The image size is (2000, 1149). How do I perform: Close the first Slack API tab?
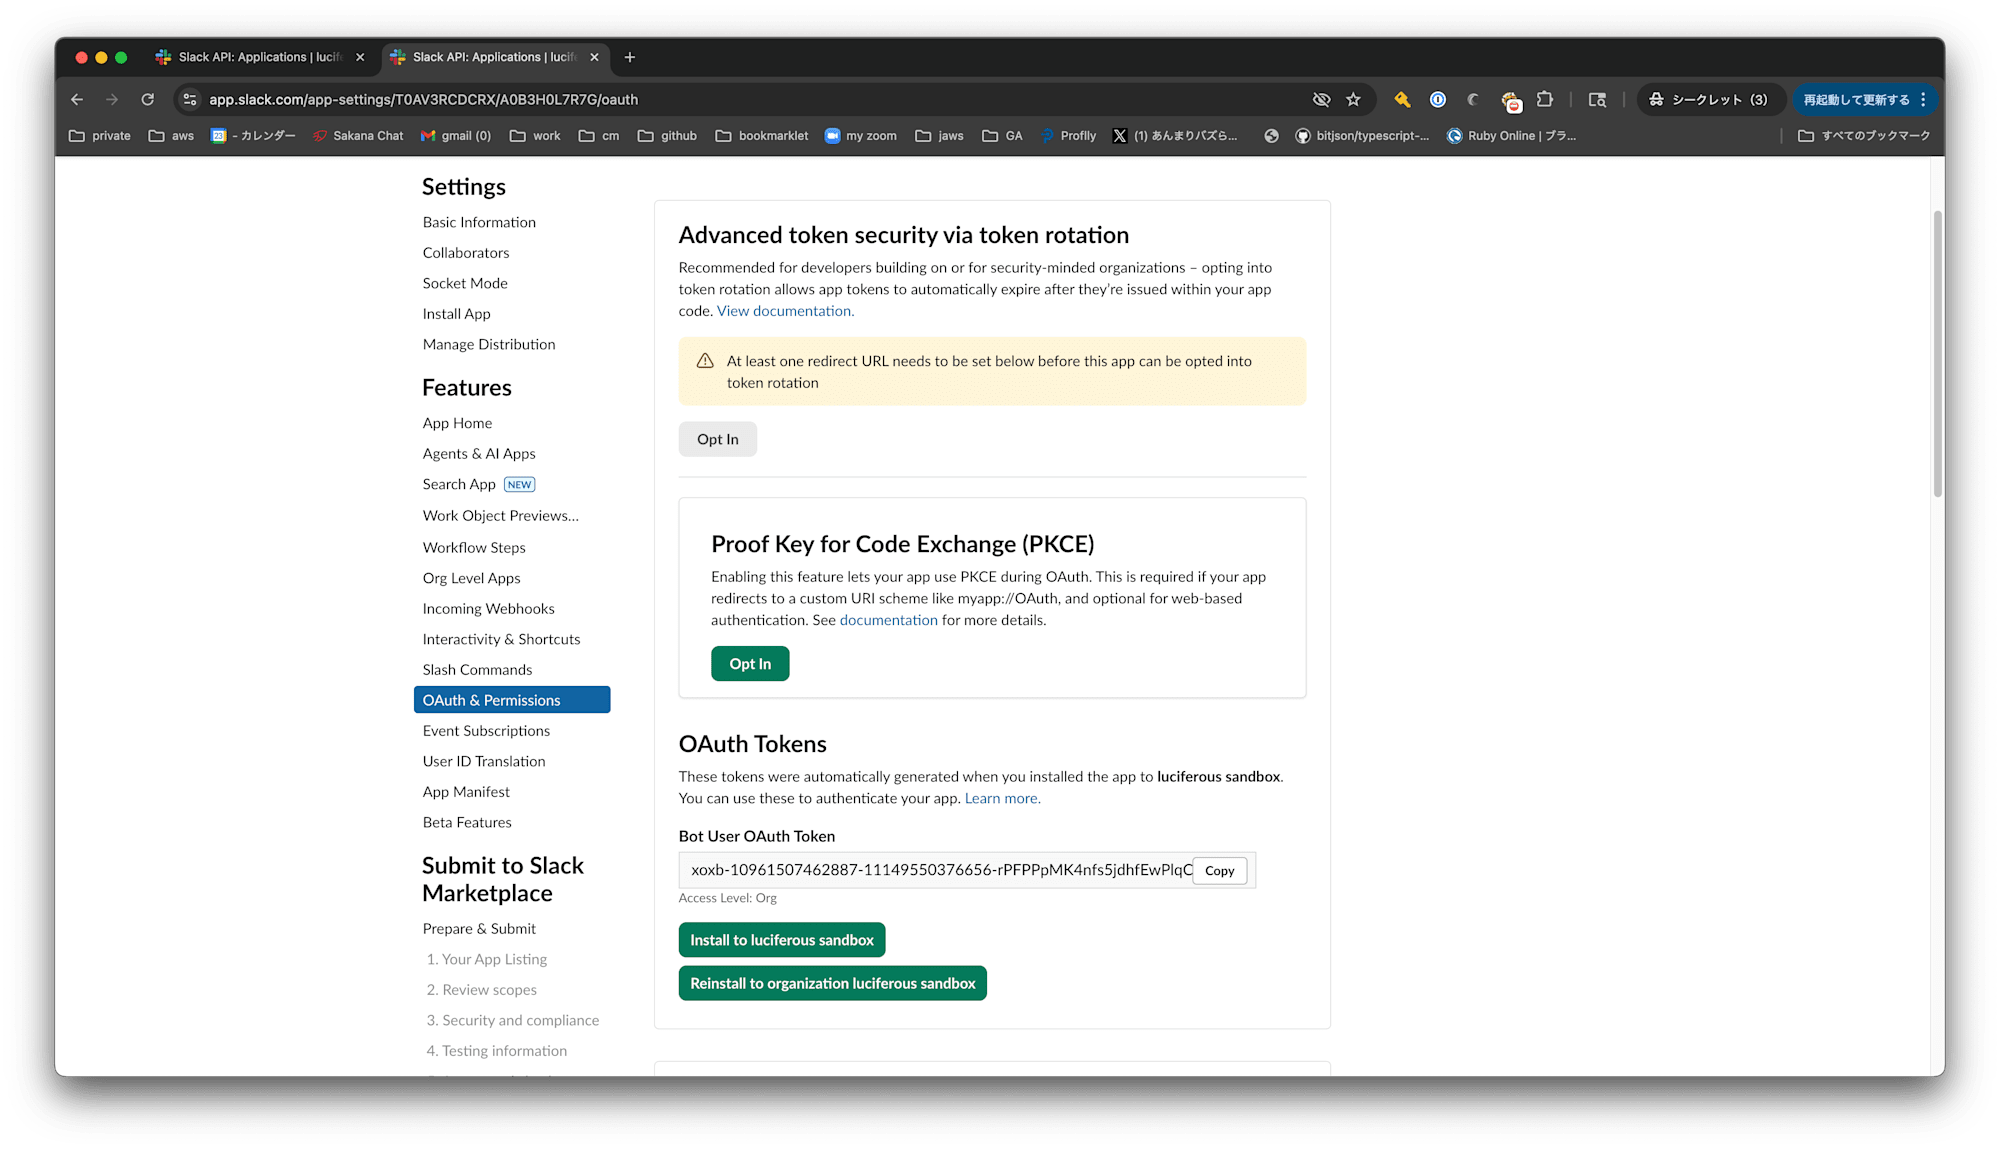[x=360, y=57]
